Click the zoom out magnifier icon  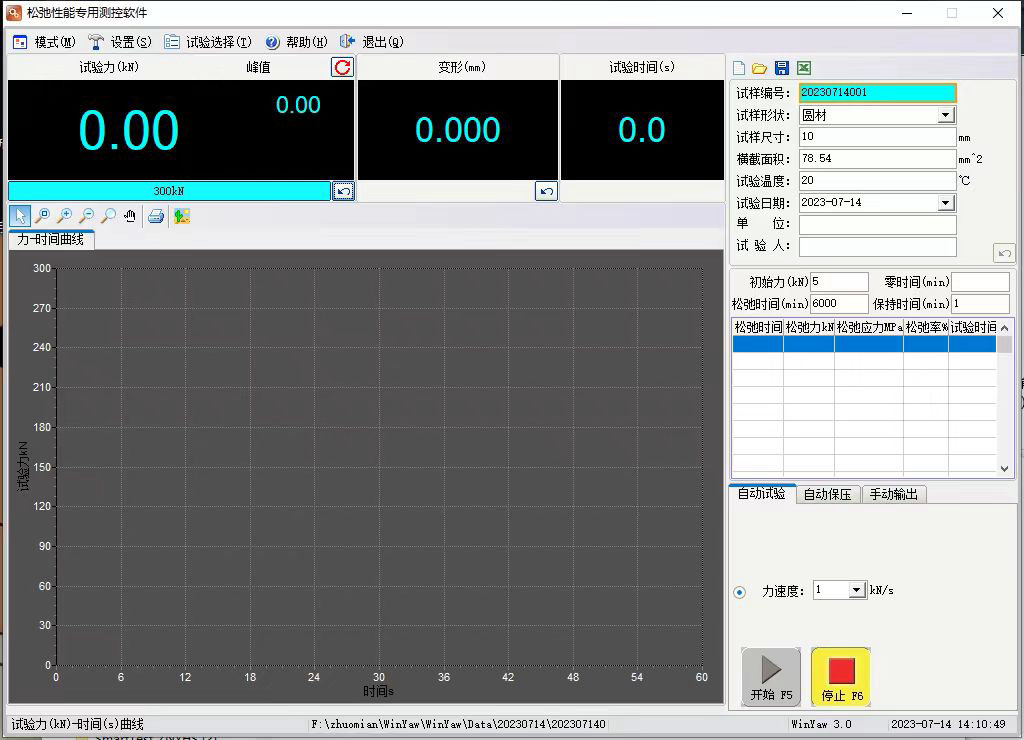86,216
